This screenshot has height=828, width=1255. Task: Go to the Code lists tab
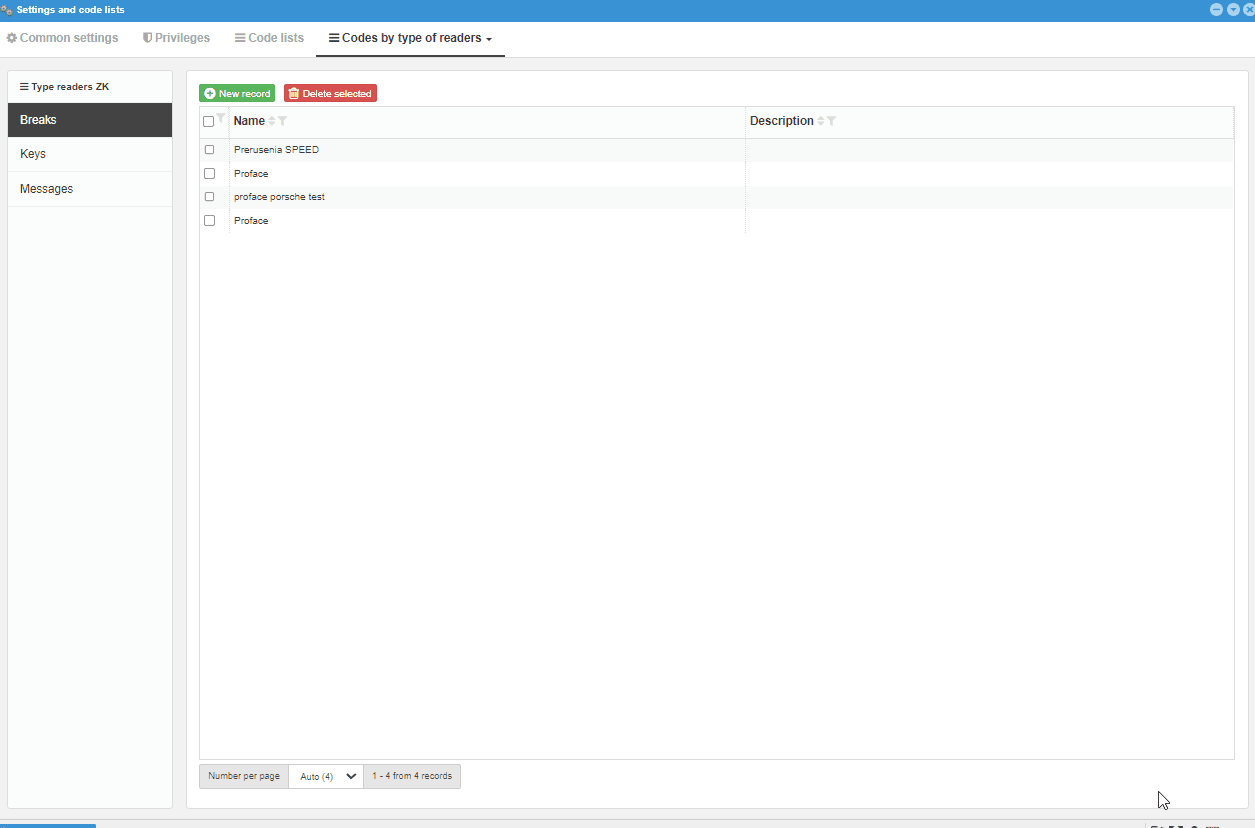pyautogui.click(x=269, y=38)
